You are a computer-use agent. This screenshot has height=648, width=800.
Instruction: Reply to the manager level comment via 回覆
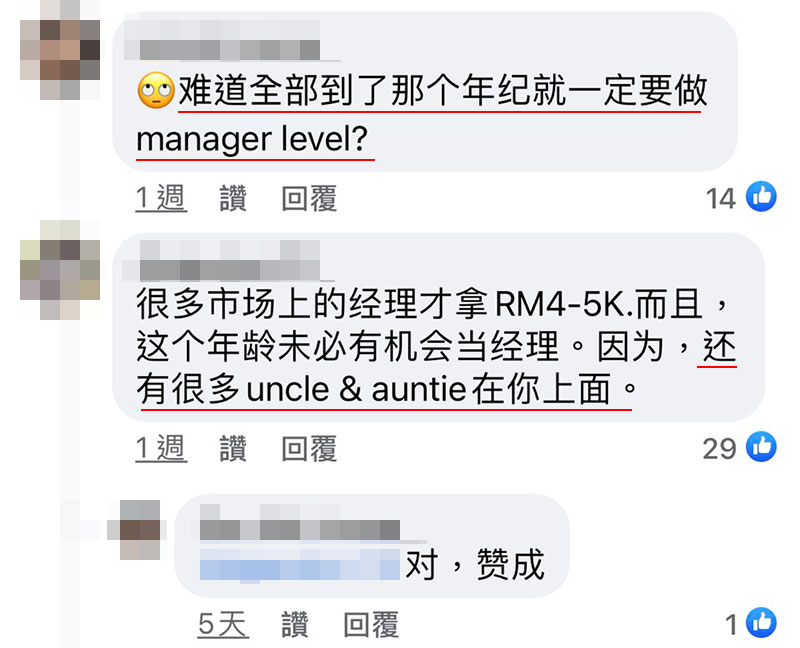tap(309, 198)
